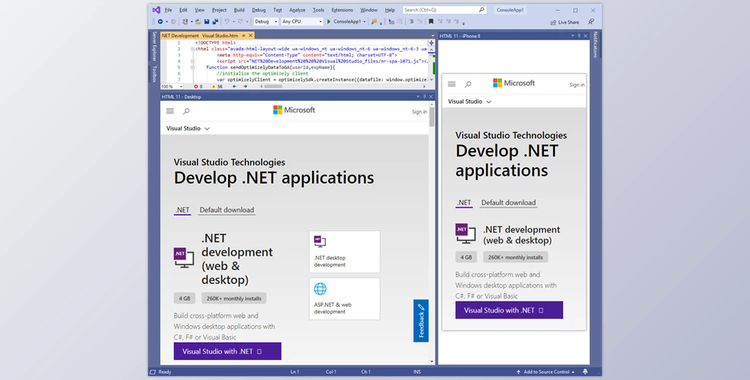This screenshot has width=750, height=380.
Task: Click the Save All icon
Action: coord(215,22)
